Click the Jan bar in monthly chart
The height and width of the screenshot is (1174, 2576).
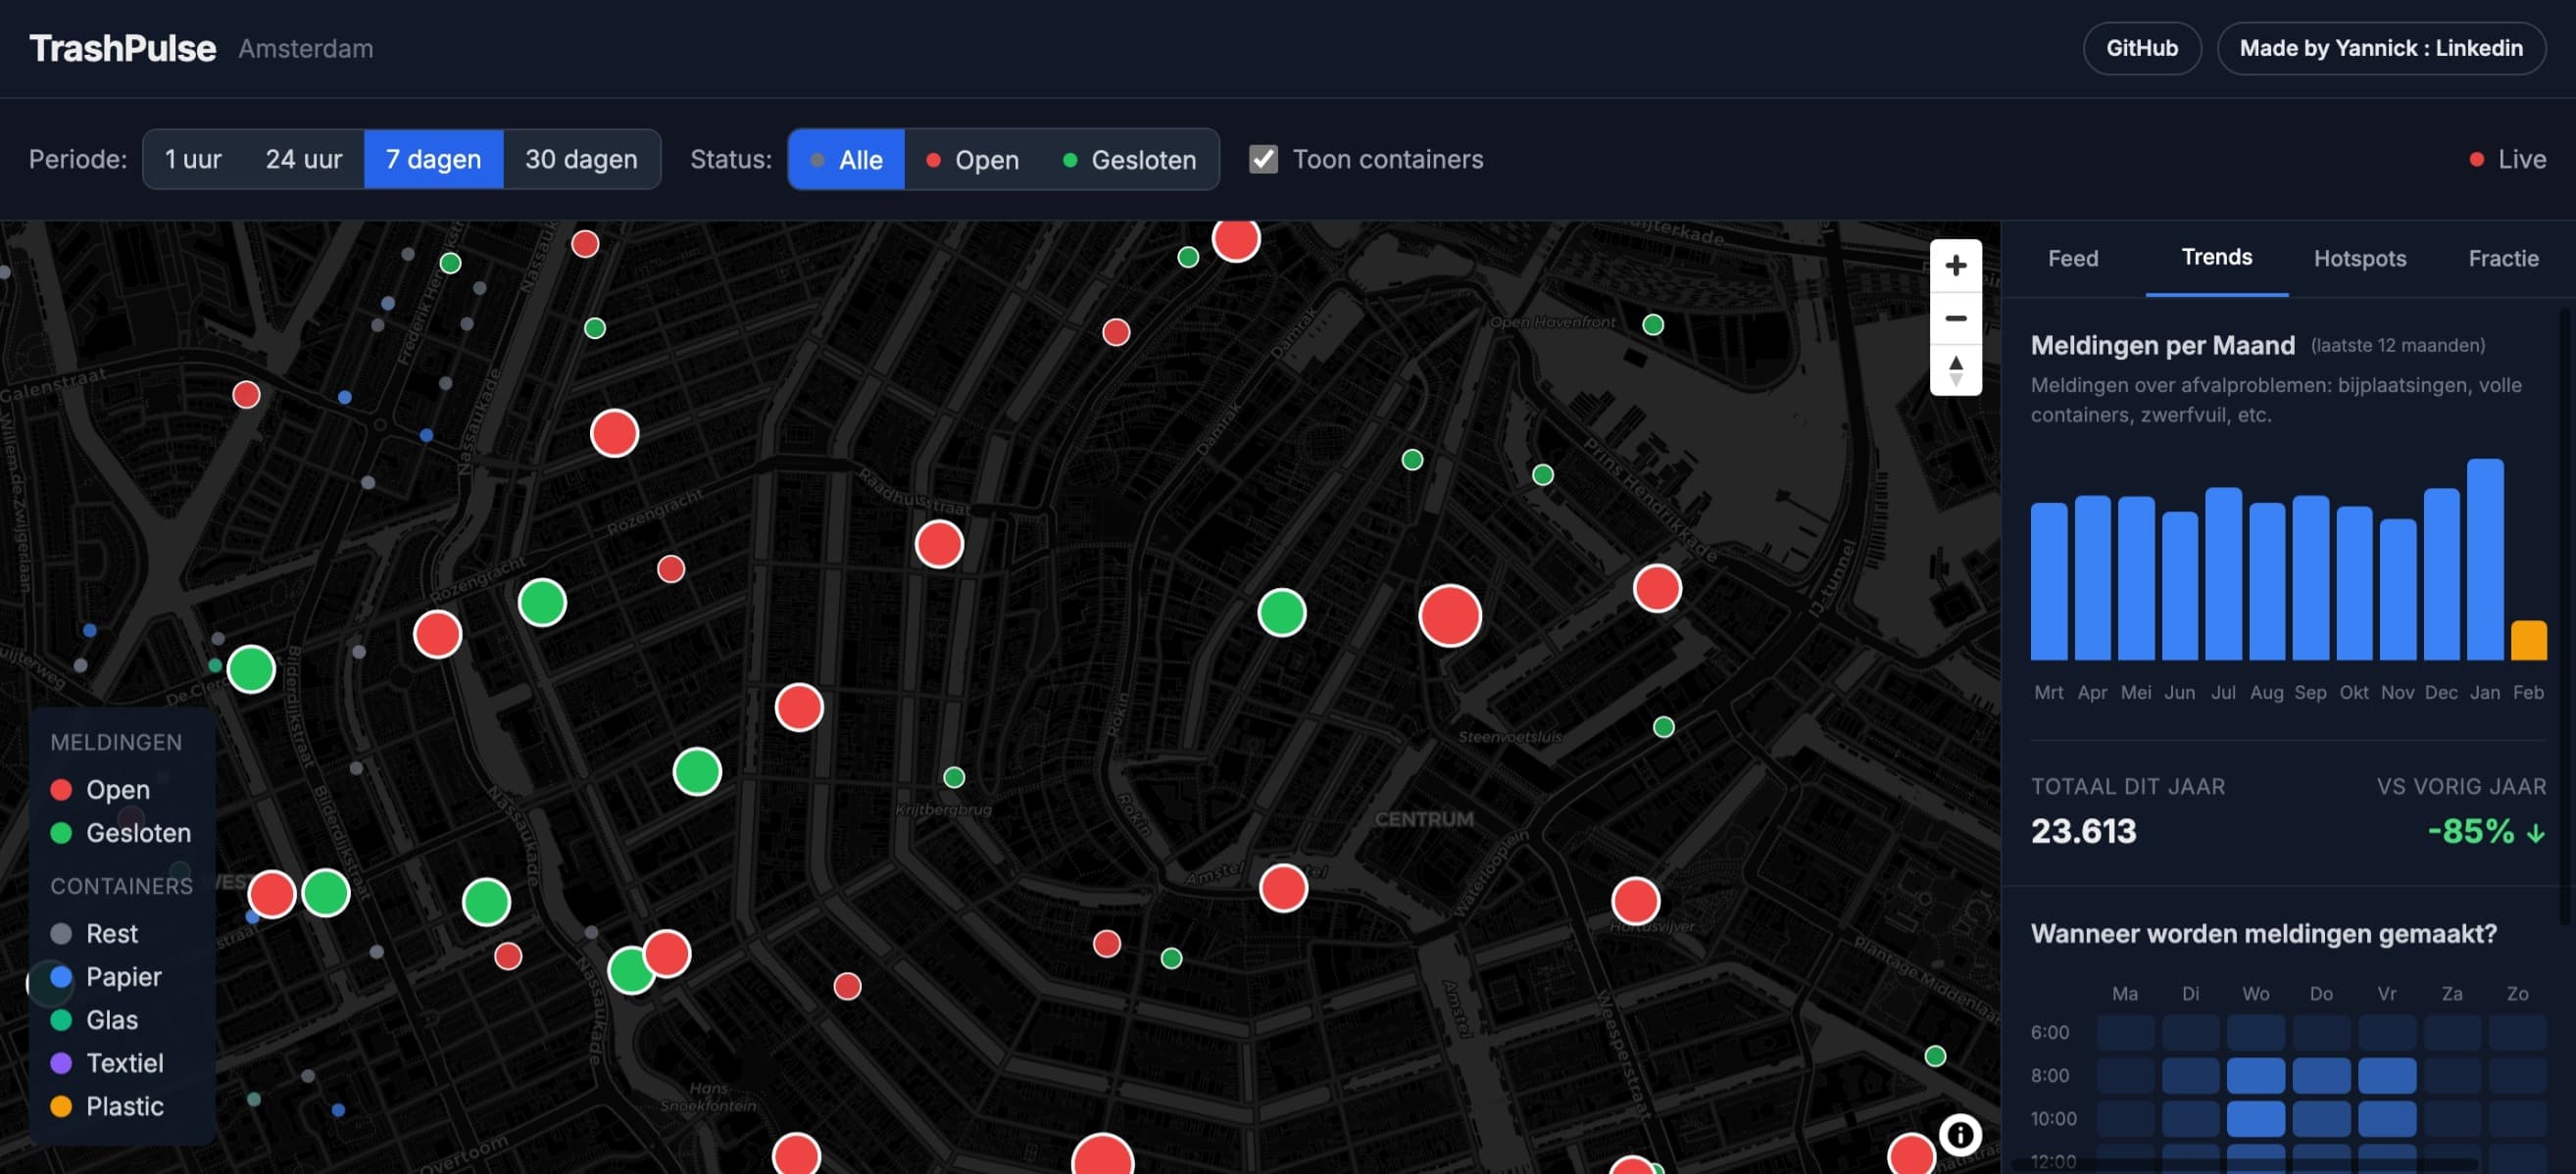(2484, 560)
